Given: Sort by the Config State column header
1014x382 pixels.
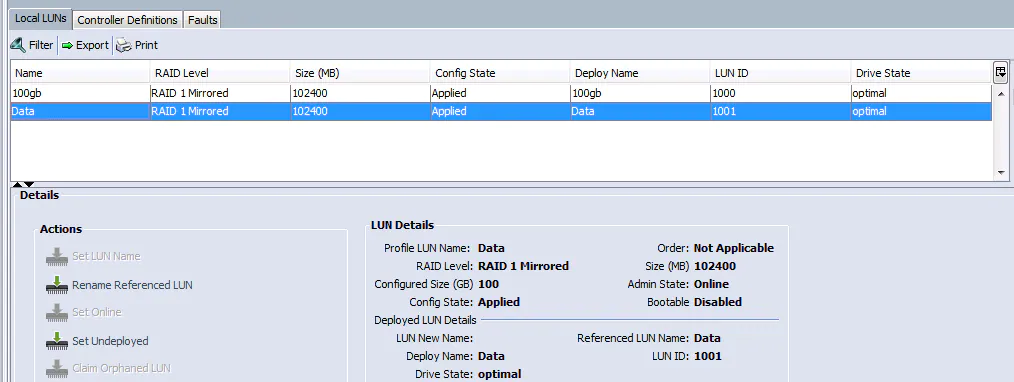Looking at the screenshot, I should tap(500, 73).
